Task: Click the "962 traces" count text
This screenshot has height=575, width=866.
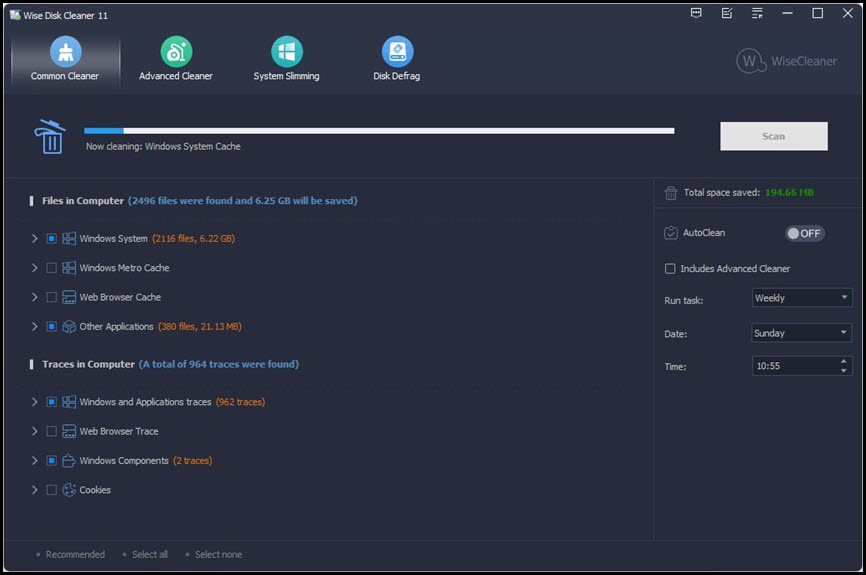Action: pos(240,402)
